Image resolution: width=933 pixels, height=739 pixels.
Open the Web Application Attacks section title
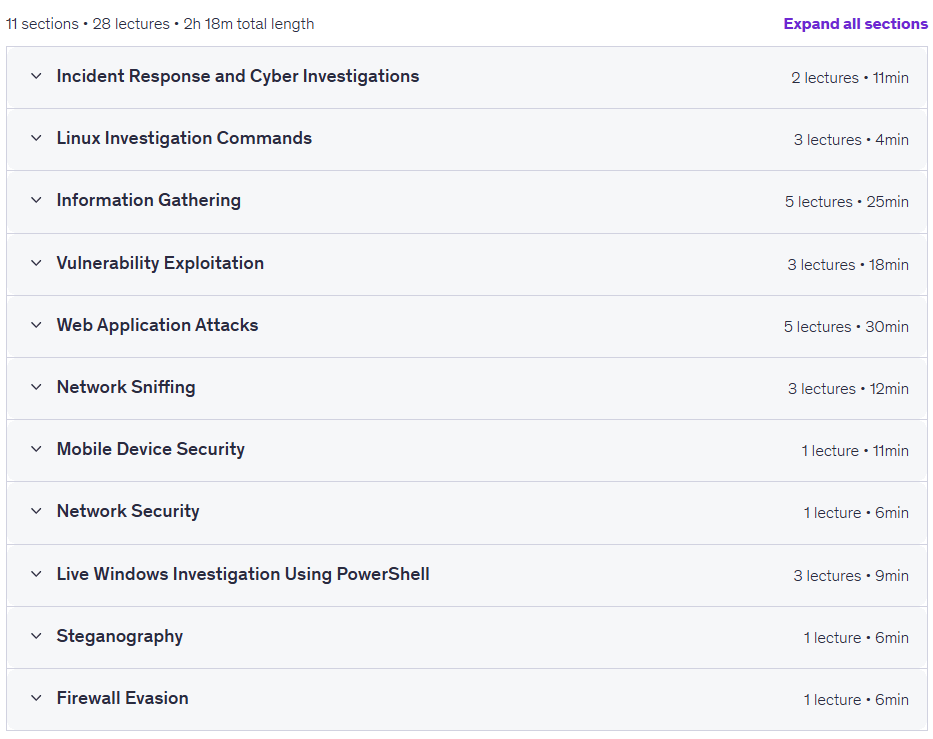(157, 325)
